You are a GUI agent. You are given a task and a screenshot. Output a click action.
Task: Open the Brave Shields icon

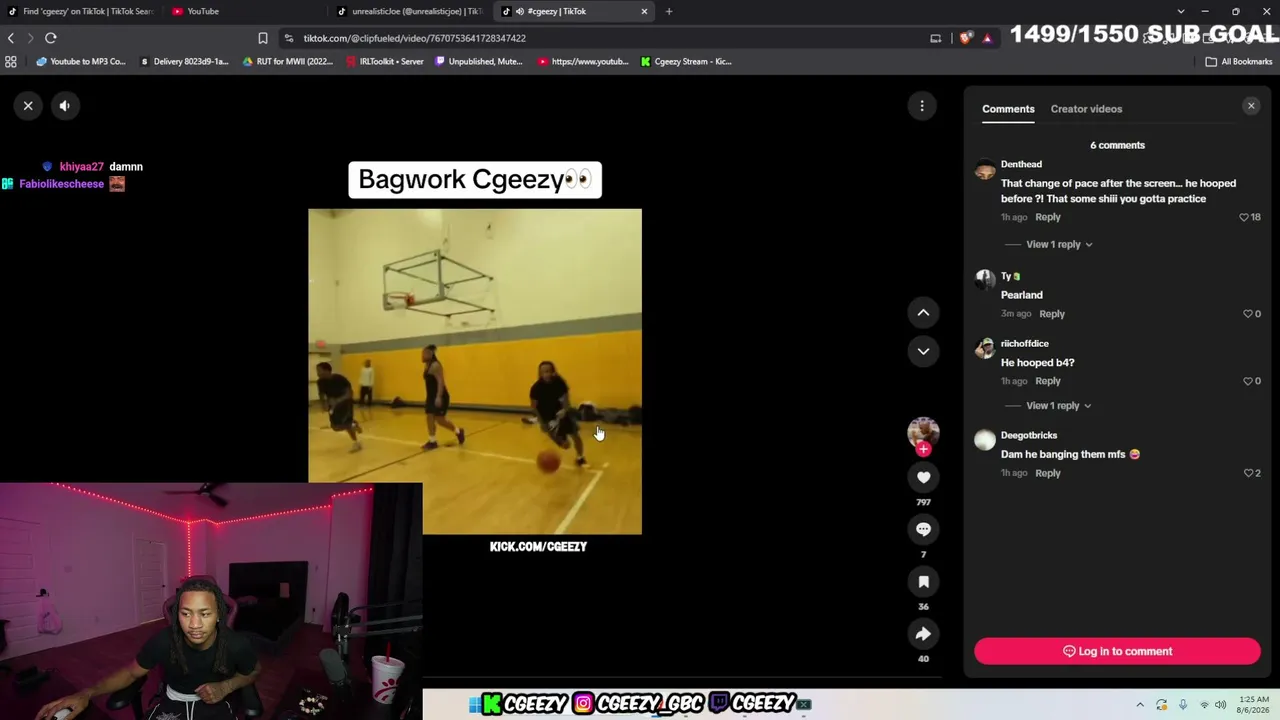965,38
